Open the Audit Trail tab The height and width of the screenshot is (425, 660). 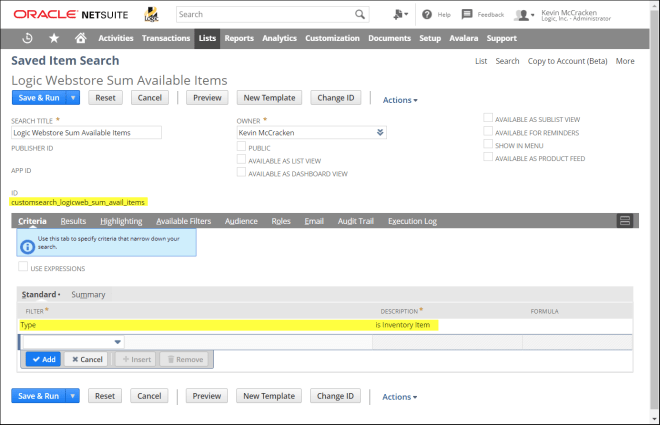point(356,221)
